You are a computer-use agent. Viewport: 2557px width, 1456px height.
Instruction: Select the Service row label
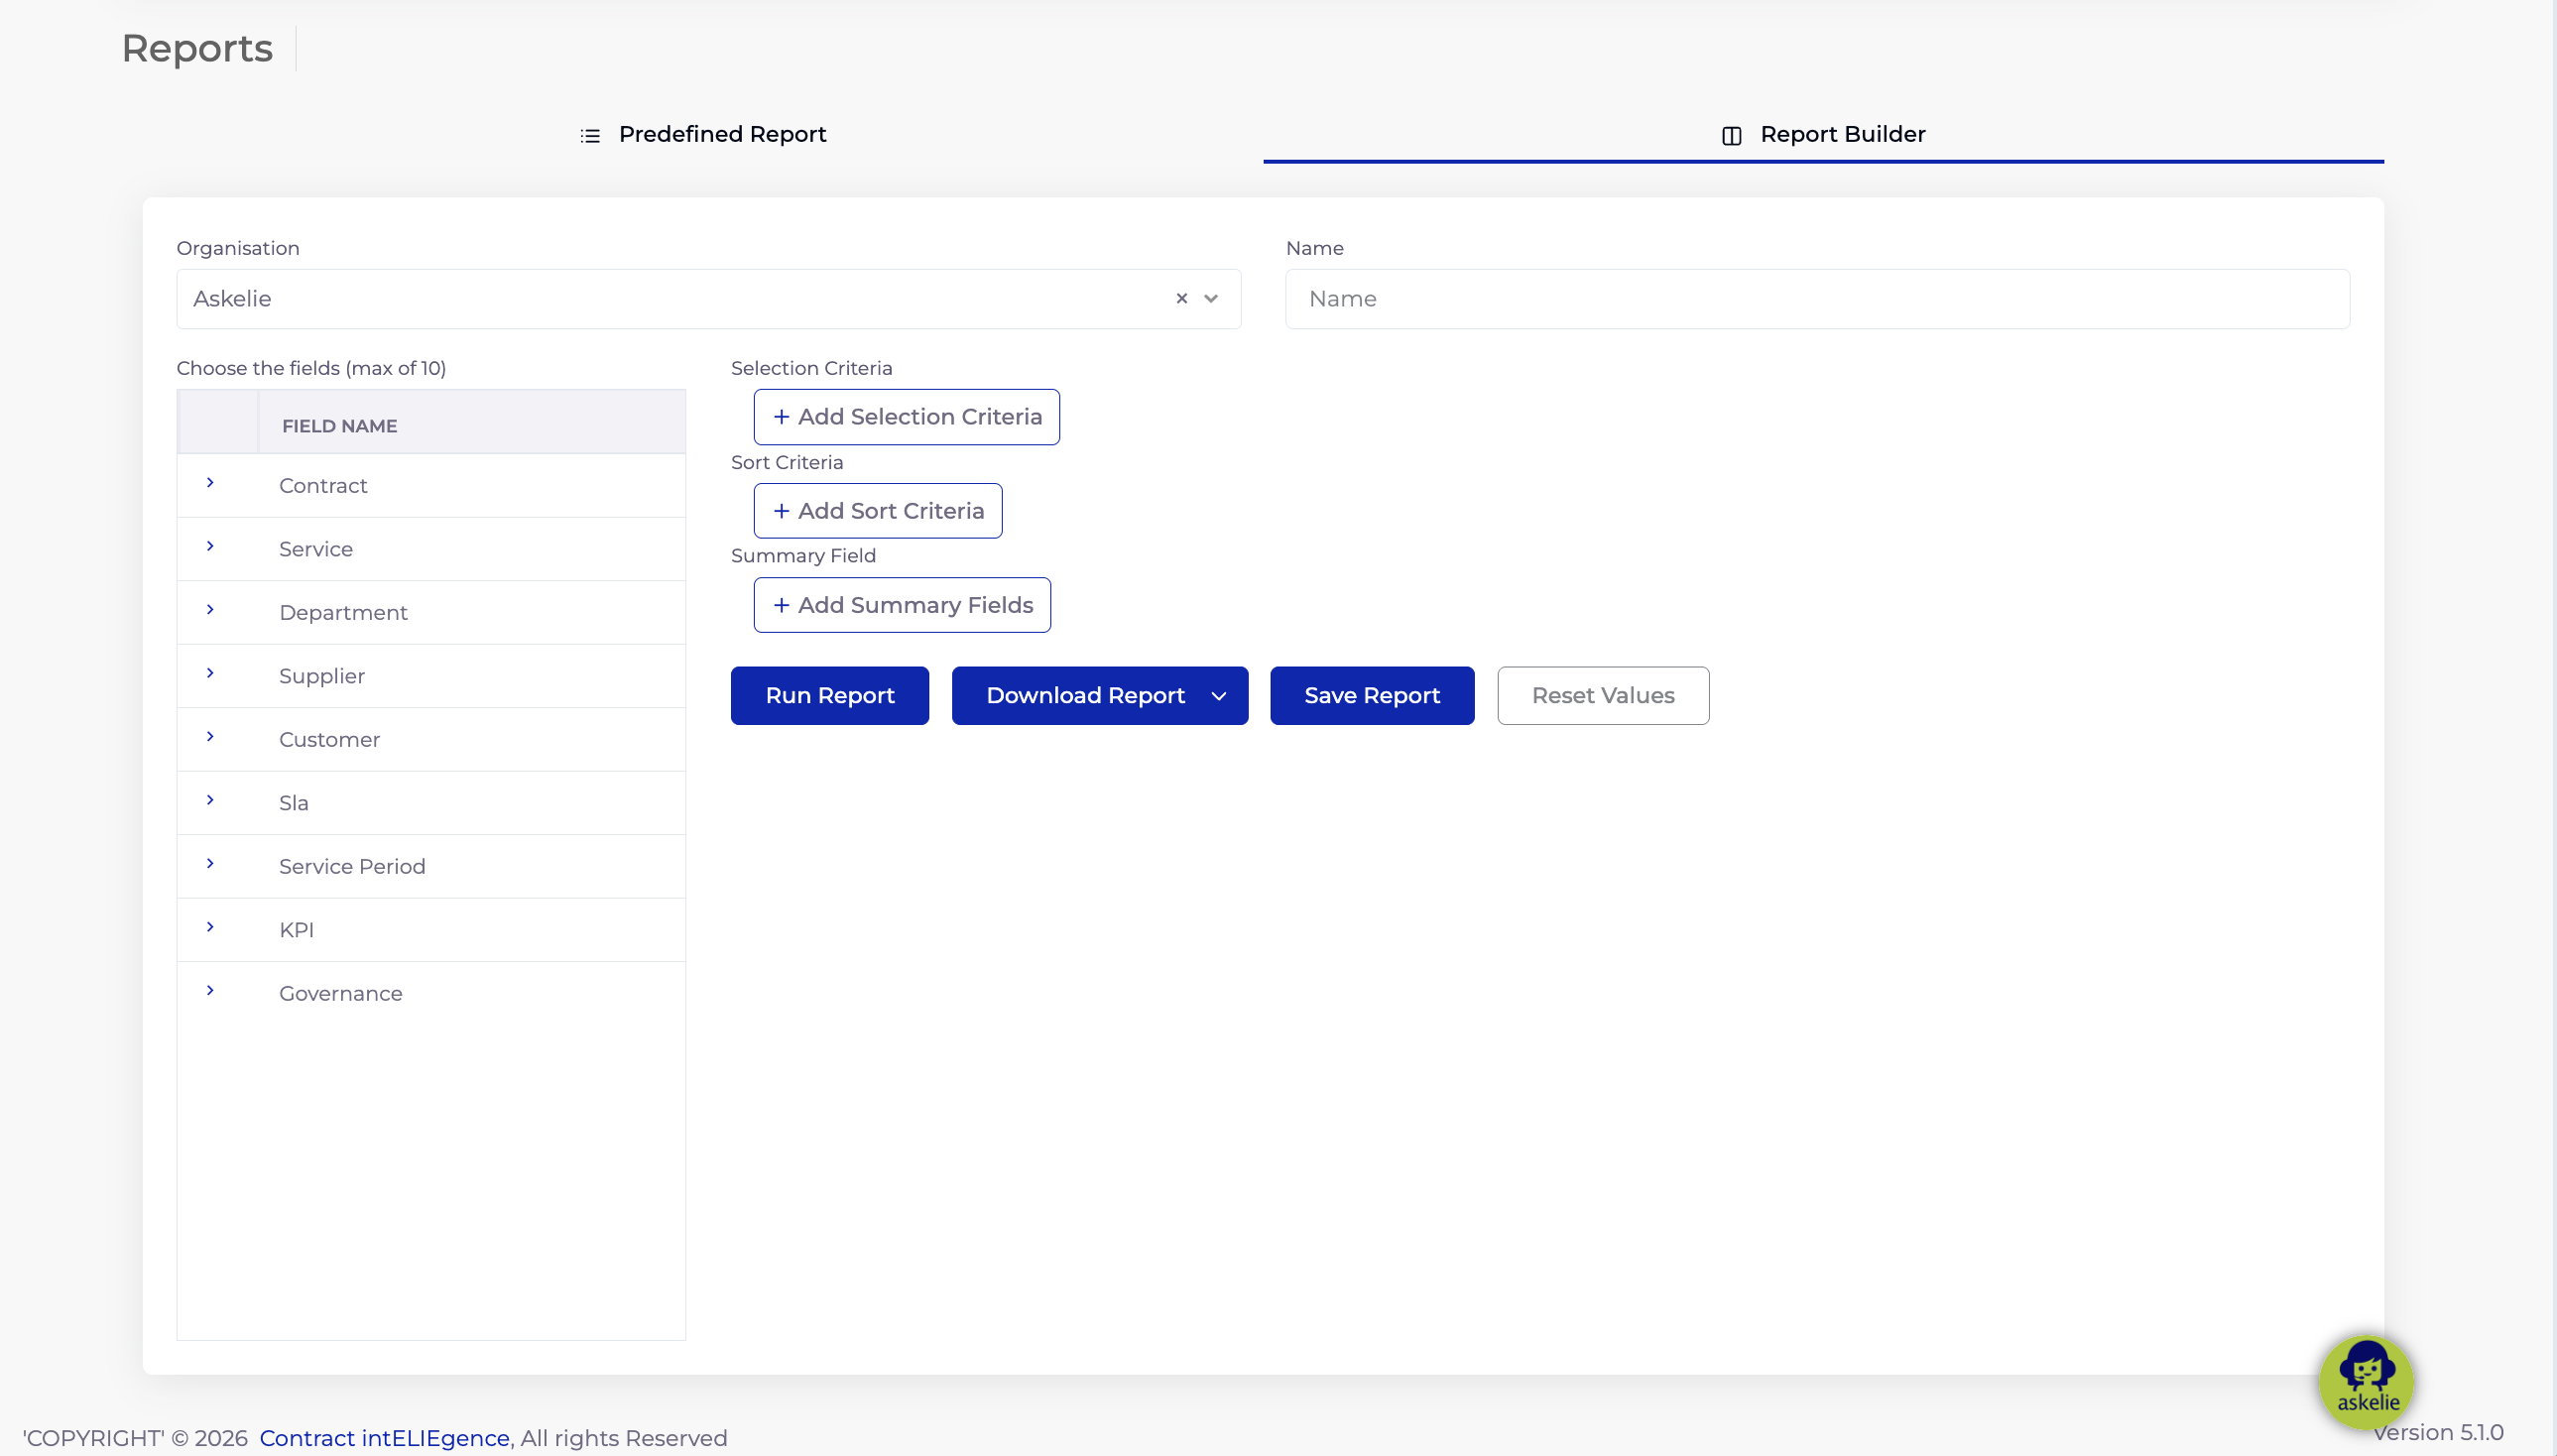(x=316, y=549)
